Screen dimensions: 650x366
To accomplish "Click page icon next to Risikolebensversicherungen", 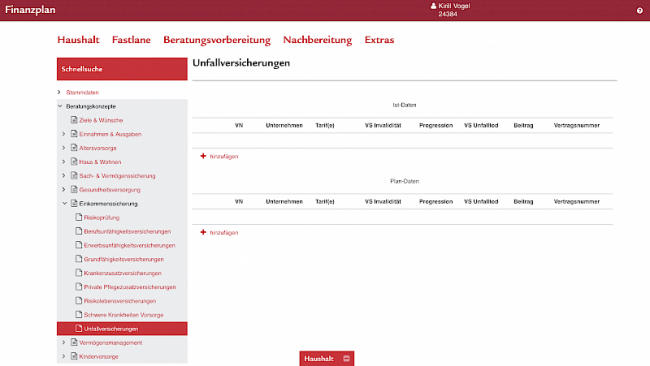I will pyautogui.click(x=79, y=300).
